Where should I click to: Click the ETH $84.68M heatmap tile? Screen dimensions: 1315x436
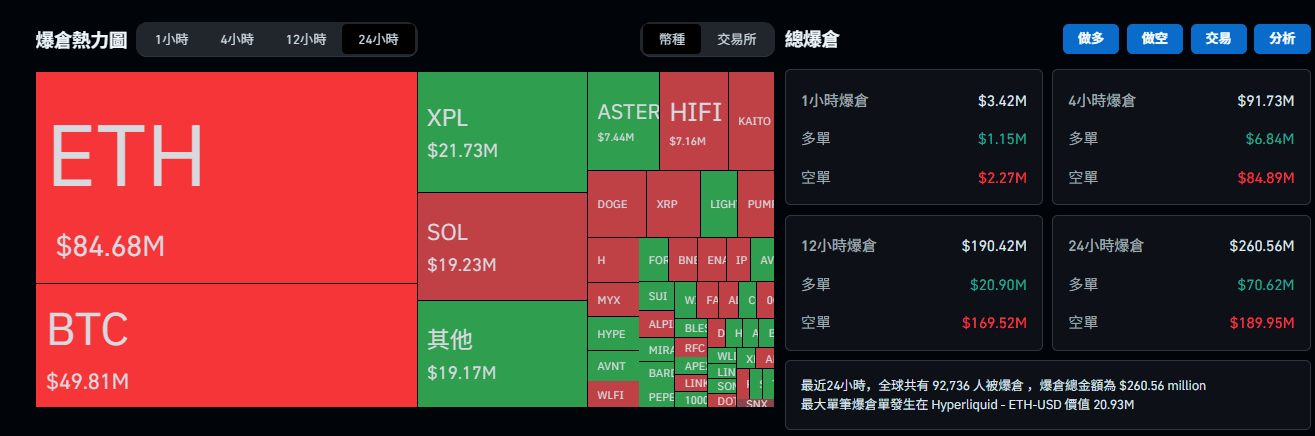pos(226,177)
